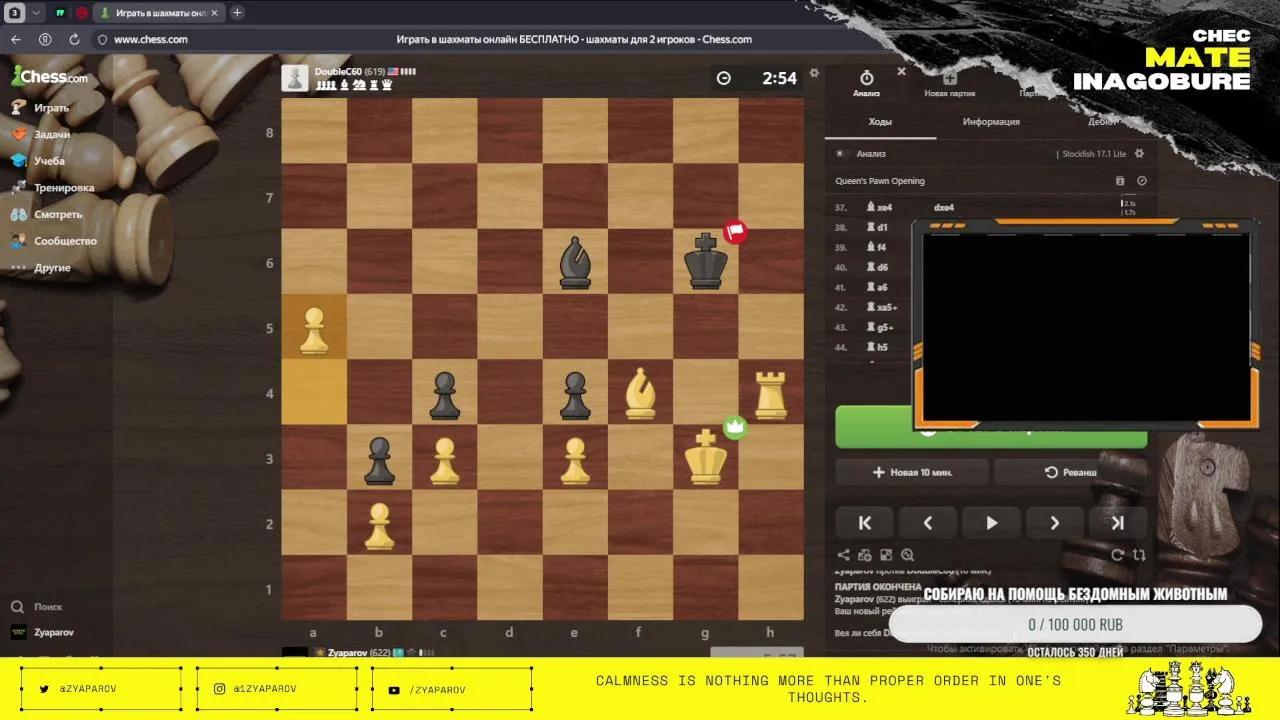1280x720 pixels.
Task: Open the Новая партия panel
Action: click(x=949, y=83)
